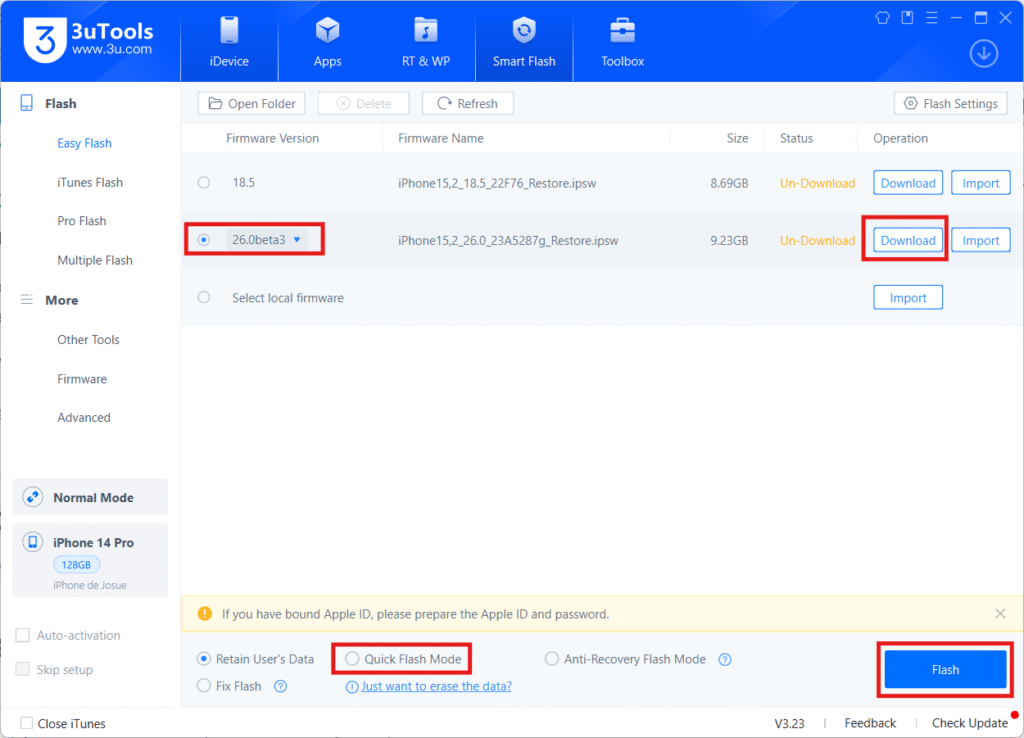Open help for Anti-Recovery Flash Mode
This screenshot has width=1024, height=738.
coord(725,660)
